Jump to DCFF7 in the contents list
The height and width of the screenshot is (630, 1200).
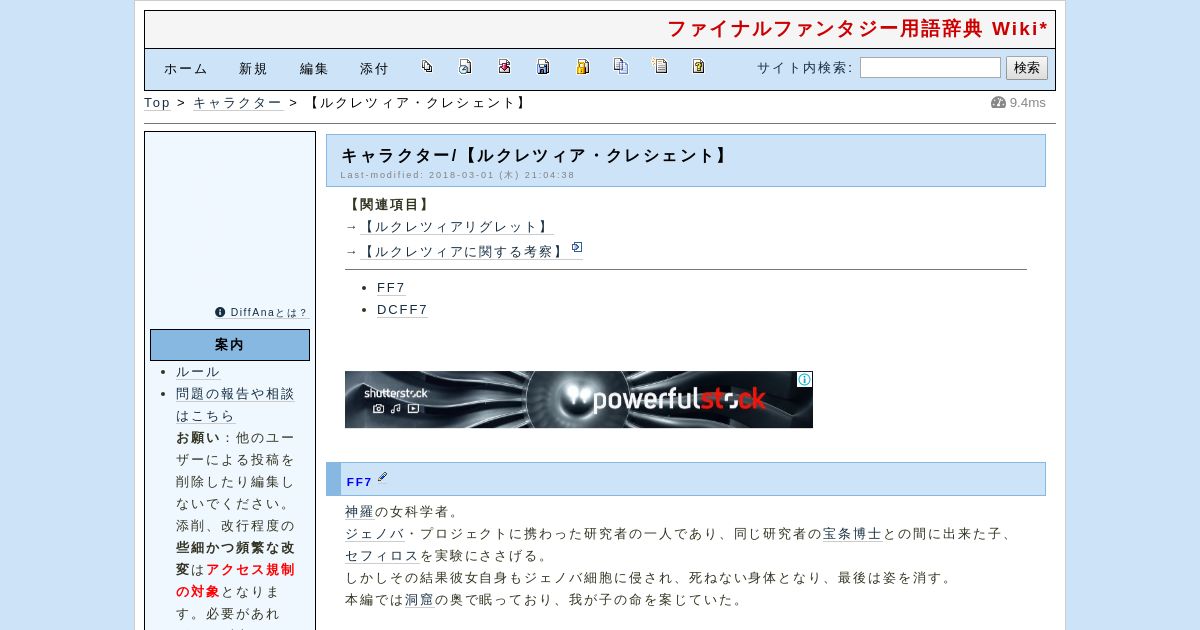[x=402, y=310]
